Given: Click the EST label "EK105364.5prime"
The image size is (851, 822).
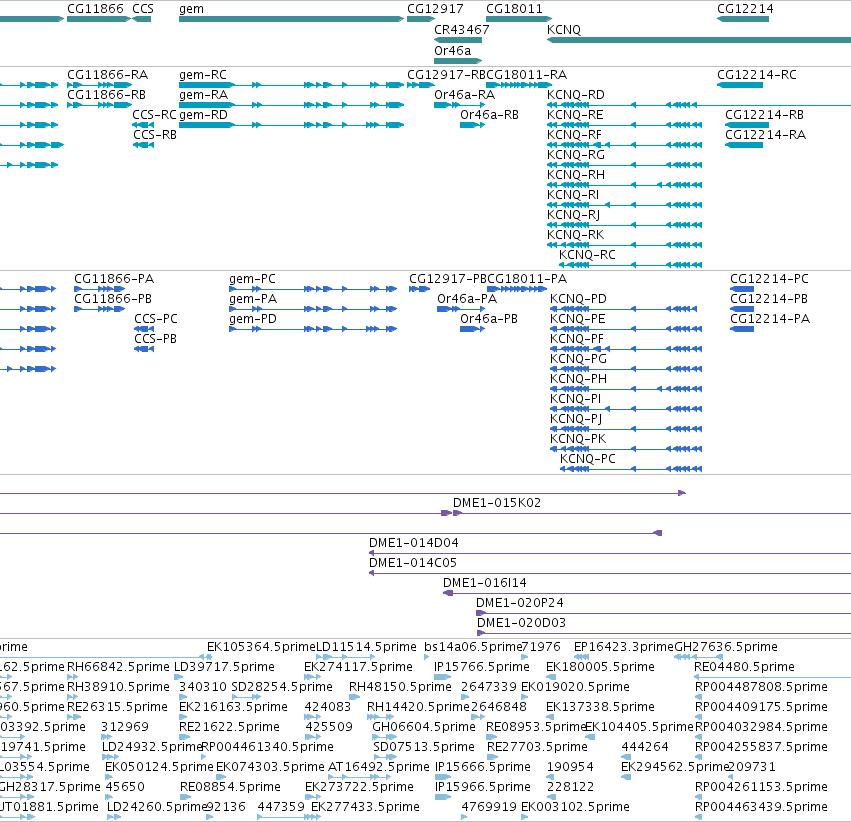Looking at the screenshot, I should (x=261, y=647).
